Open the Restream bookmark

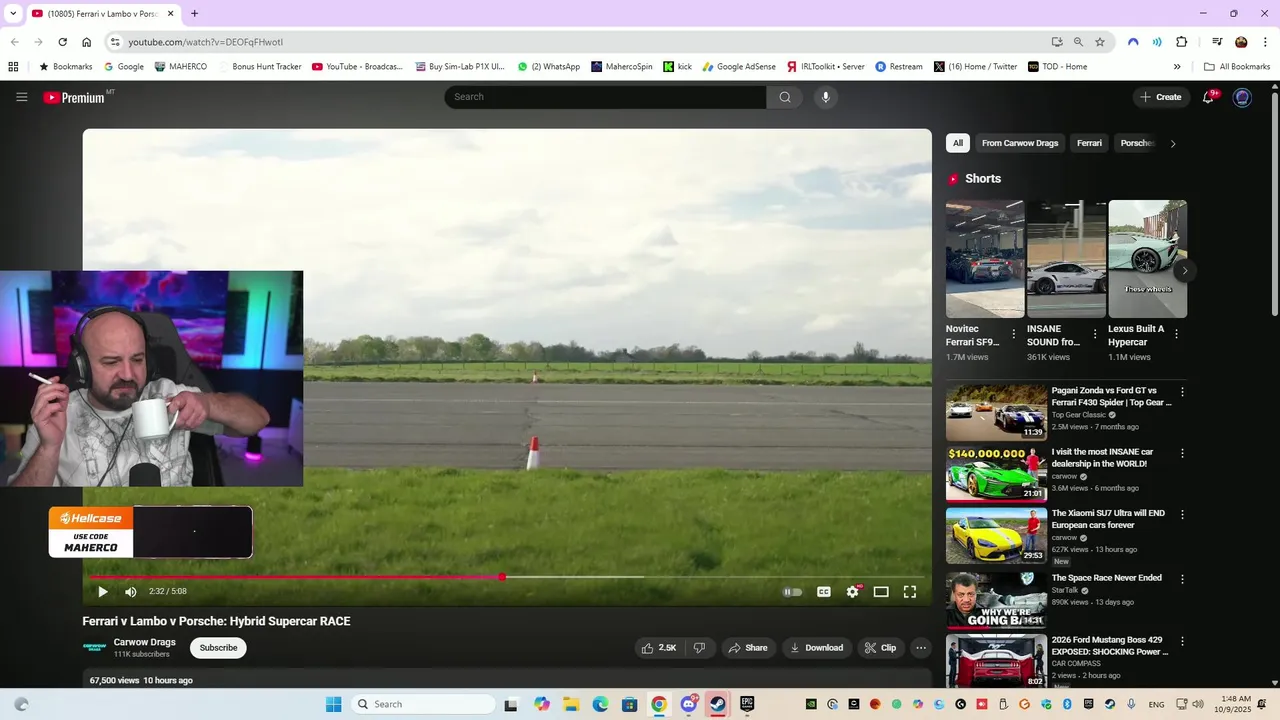tap(899, 67)
